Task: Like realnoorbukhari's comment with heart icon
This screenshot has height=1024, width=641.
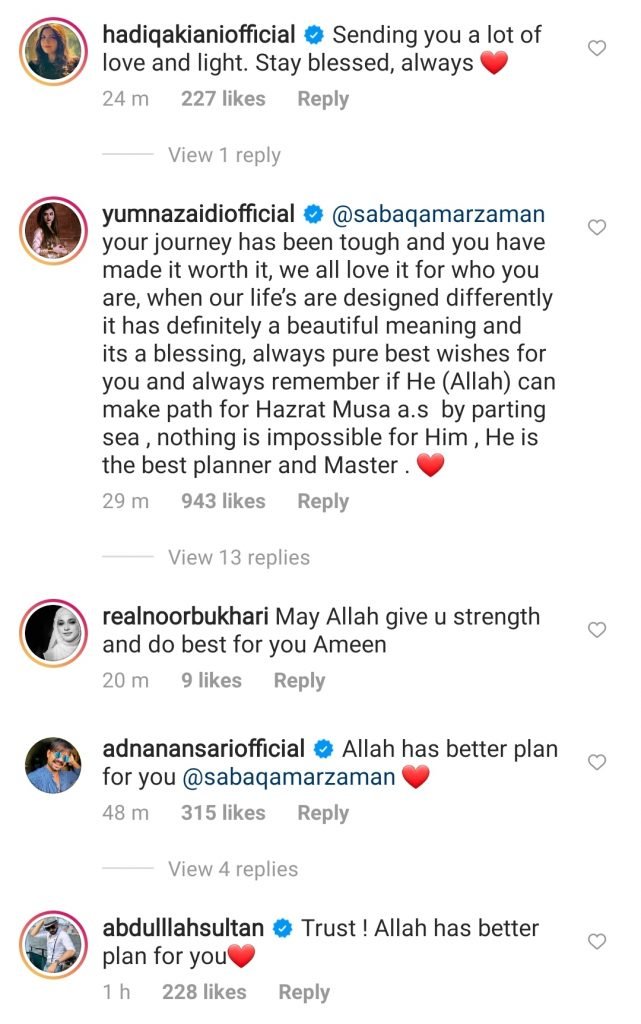Action: (597, 630)
